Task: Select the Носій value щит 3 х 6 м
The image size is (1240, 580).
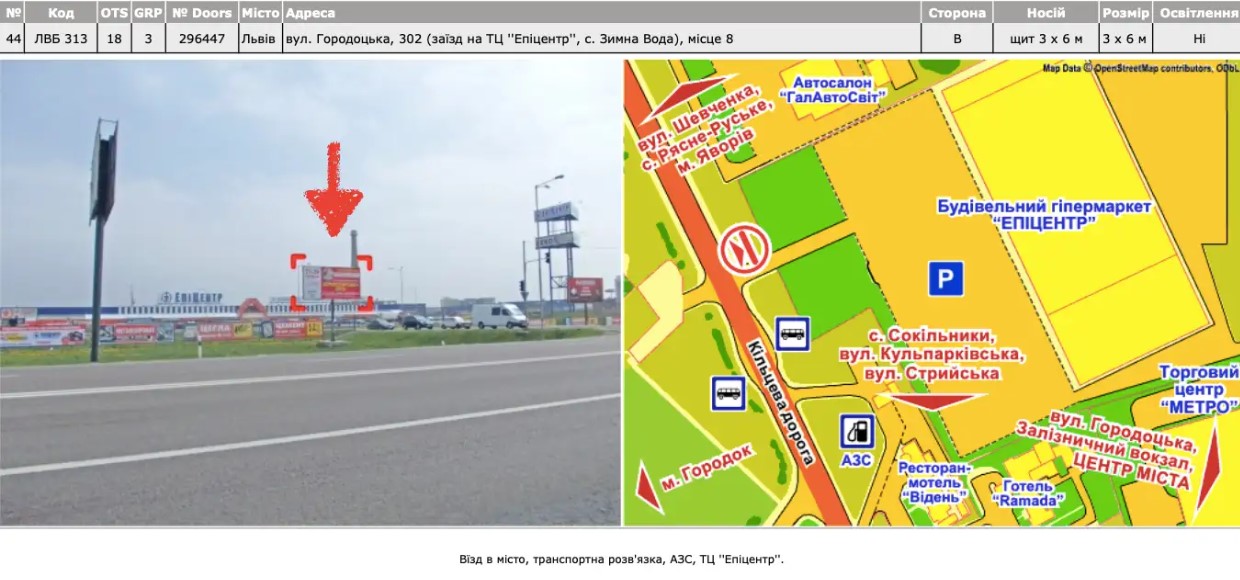Action: pyautogui.click(x=1046, y=39)
